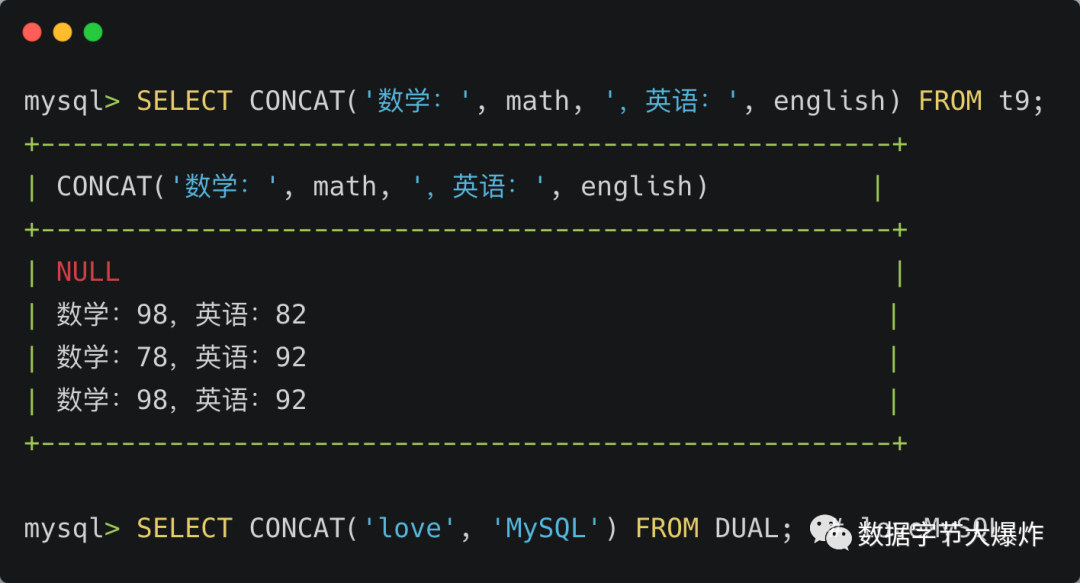Click the first mysql> prompt

click(72, 102)
